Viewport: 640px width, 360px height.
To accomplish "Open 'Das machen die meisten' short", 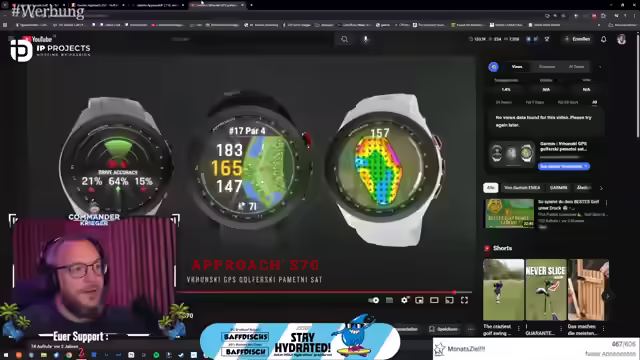I will point(588,289).
